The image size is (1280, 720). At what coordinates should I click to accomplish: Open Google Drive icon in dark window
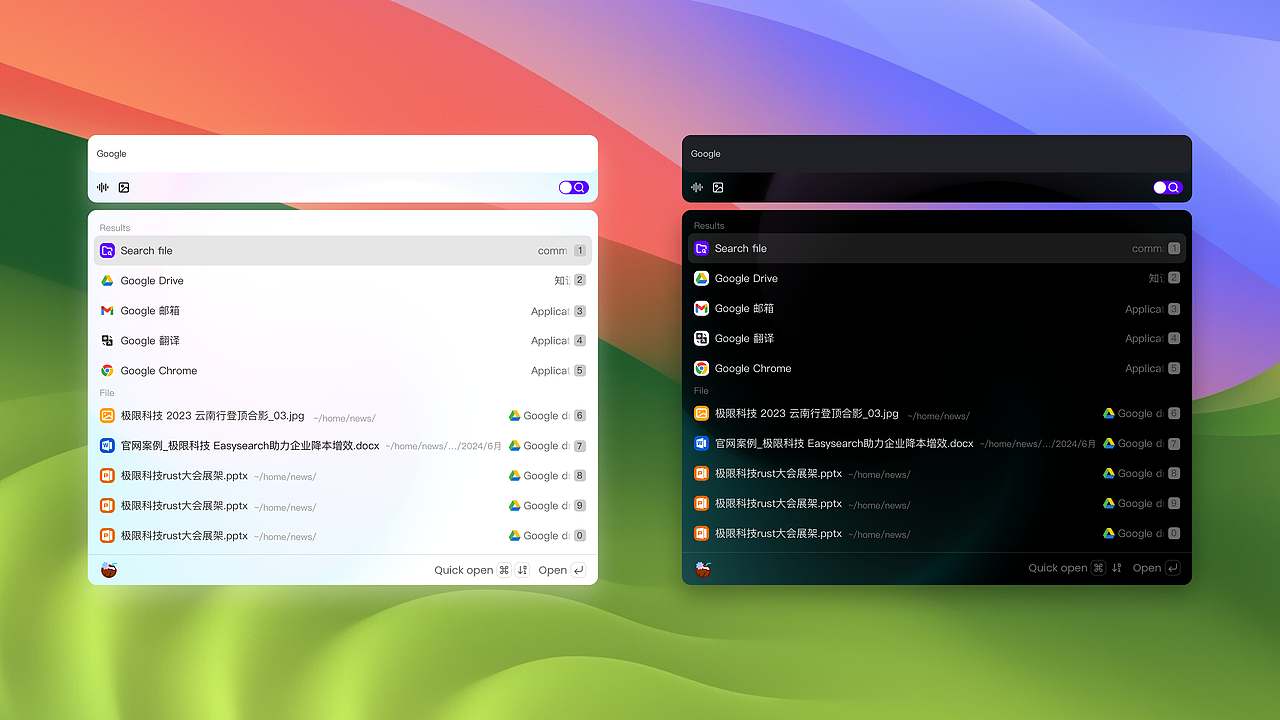click(701, 279)
